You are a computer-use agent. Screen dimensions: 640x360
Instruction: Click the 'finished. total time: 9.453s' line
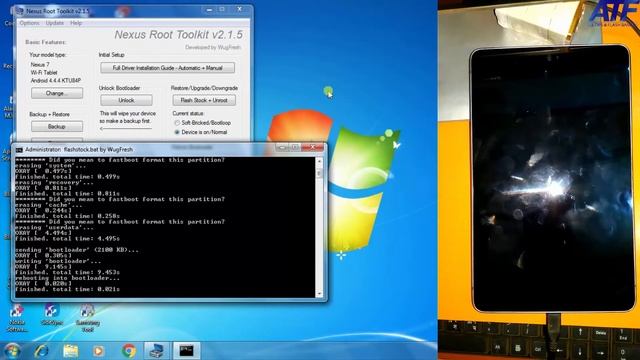pyautogui.click(x=67, y=272)
